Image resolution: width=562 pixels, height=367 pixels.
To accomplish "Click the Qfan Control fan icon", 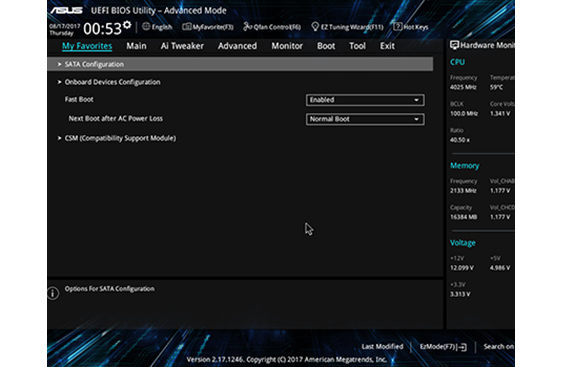I will coord(248,27).
